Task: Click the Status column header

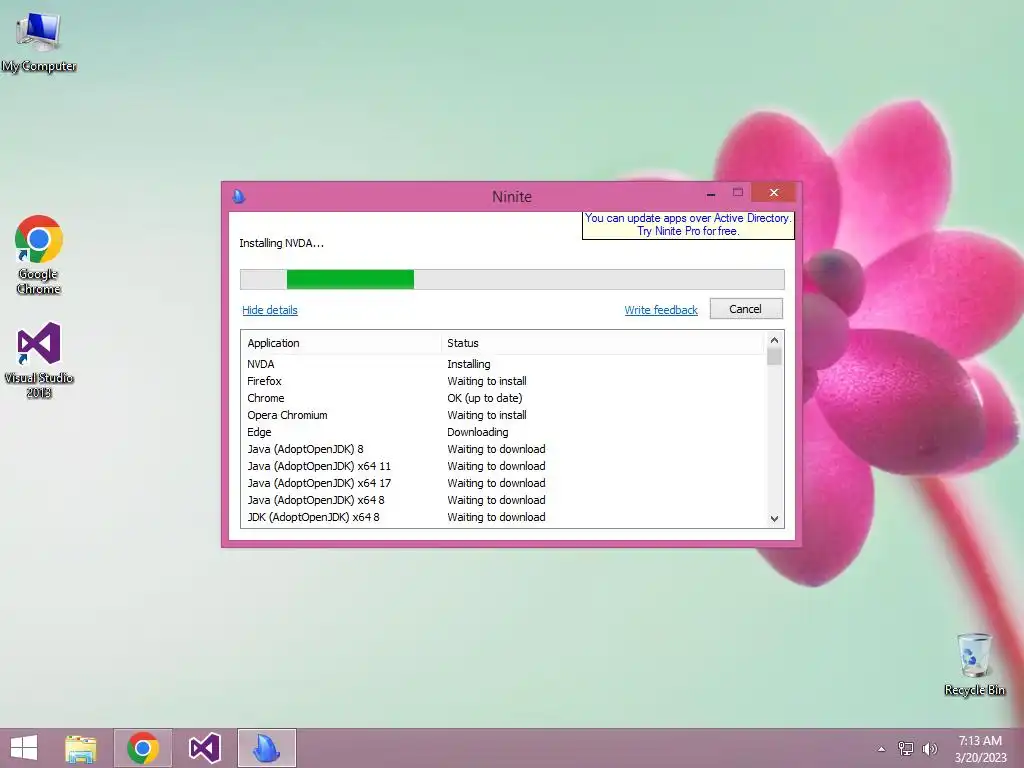Action: coord(602,343)
